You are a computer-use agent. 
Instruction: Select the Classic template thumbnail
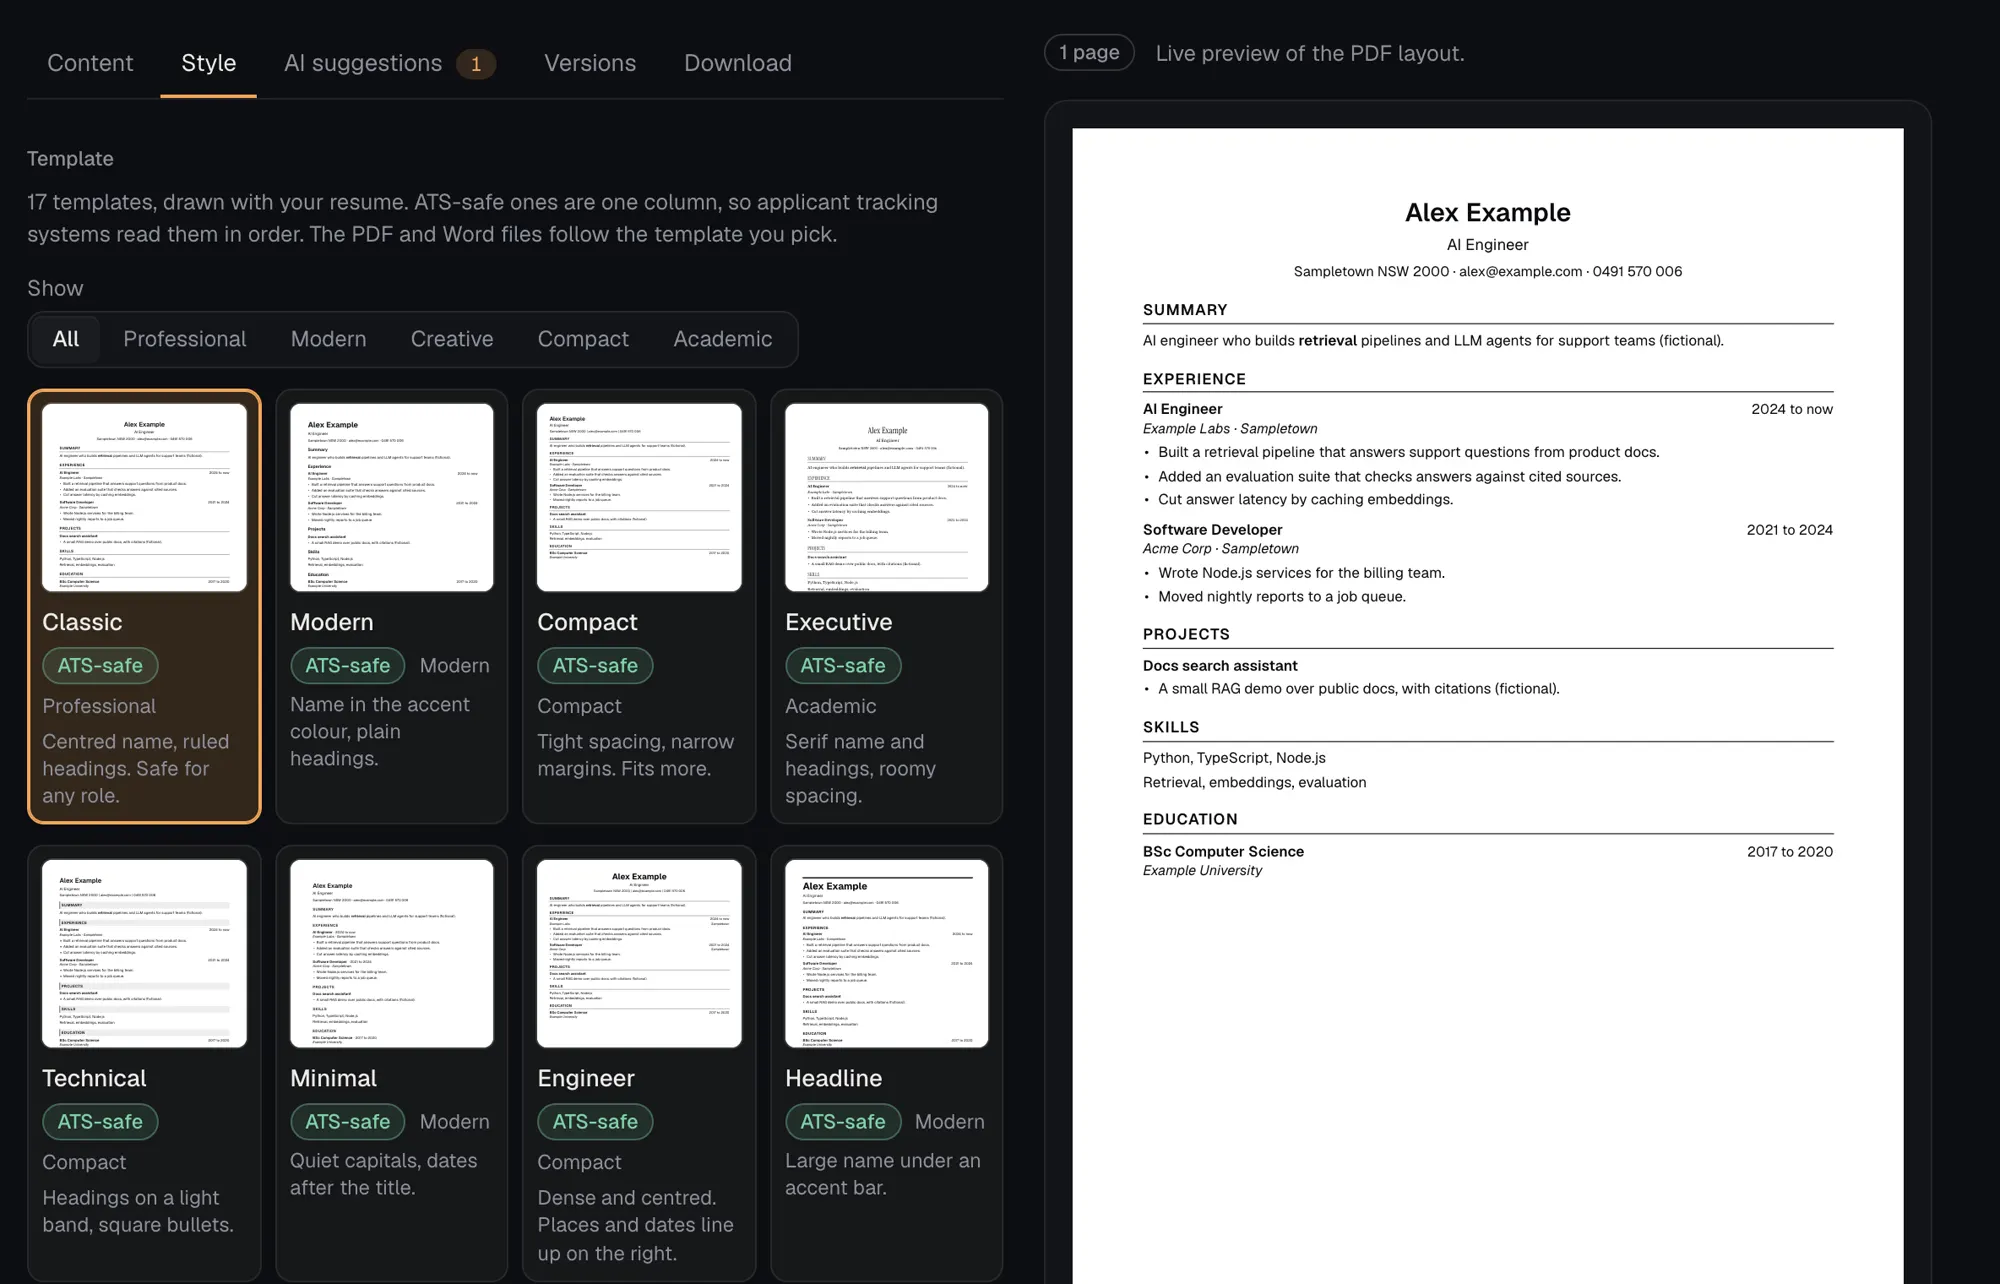144,497
